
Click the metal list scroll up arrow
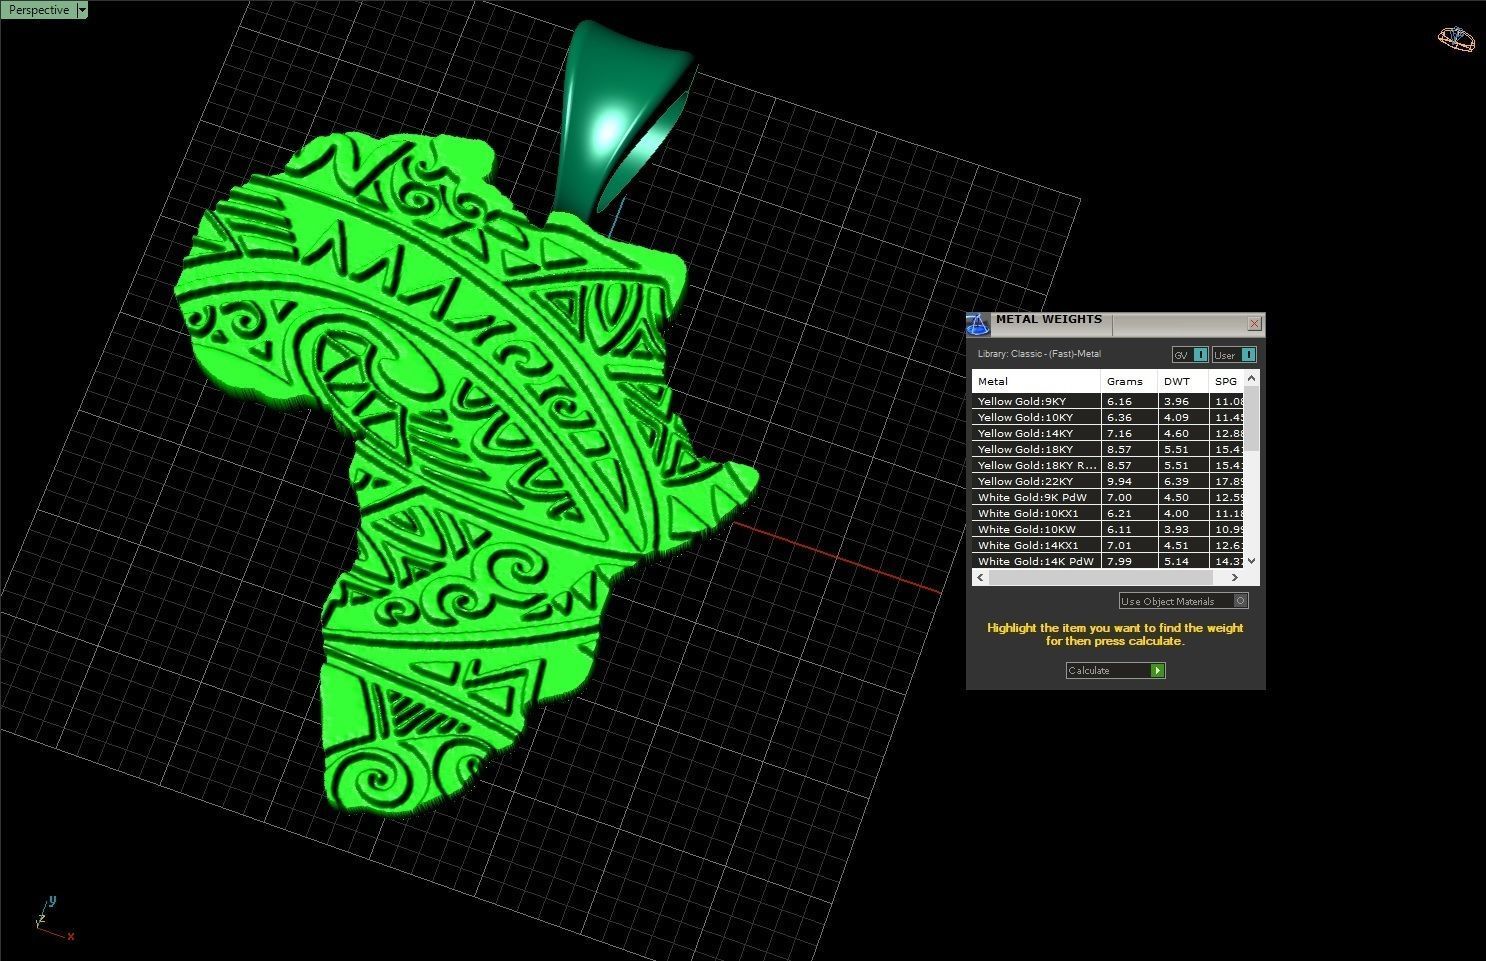[1252, 378]
